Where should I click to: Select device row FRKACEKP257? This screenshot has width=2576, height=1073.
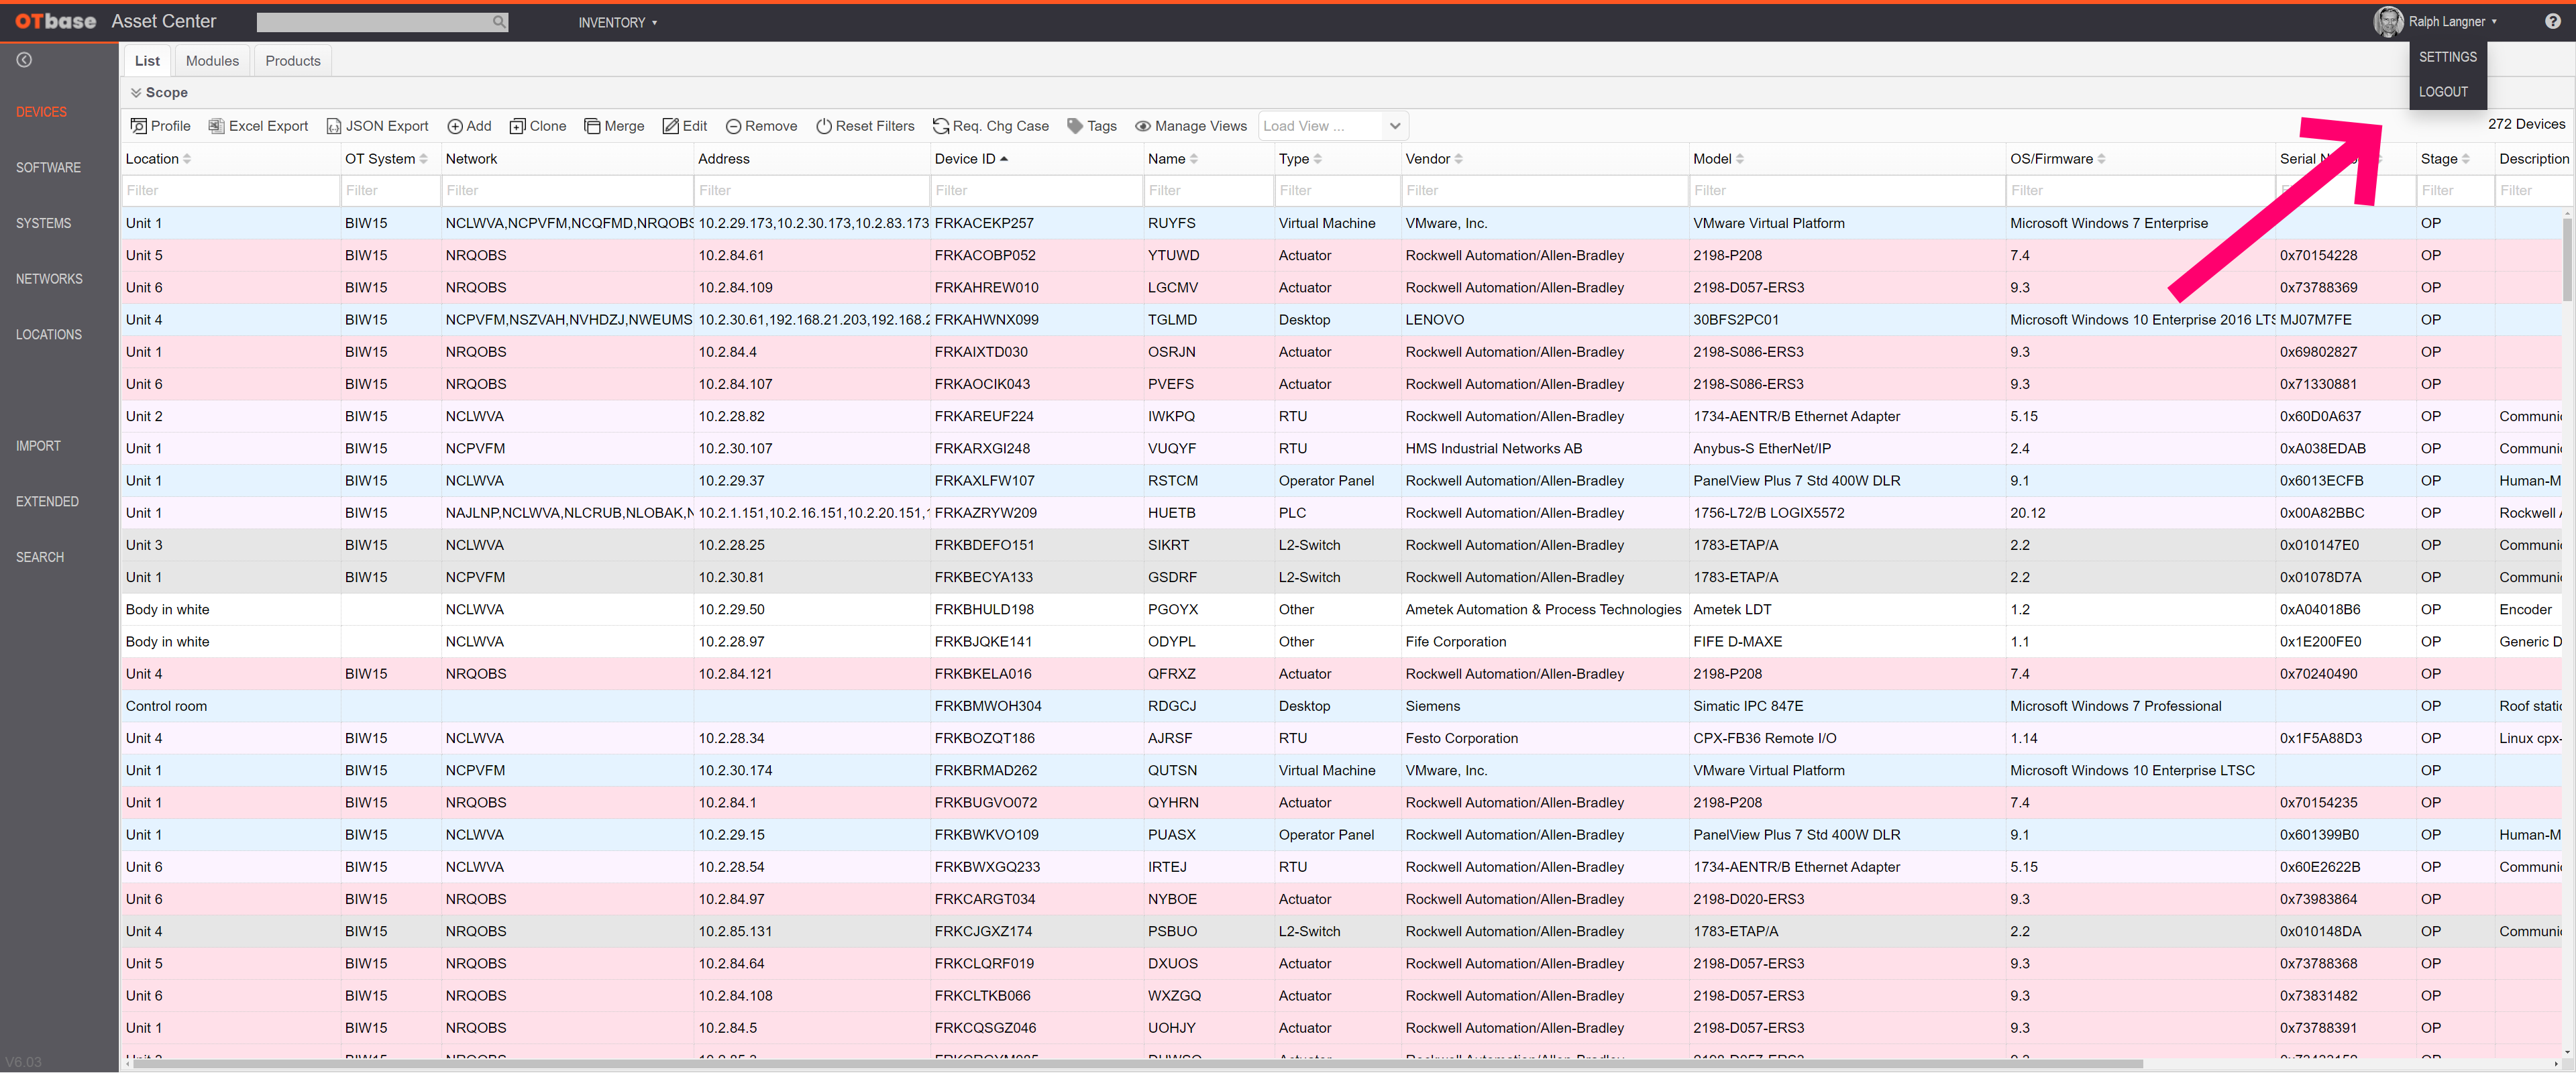(1340, 223)
